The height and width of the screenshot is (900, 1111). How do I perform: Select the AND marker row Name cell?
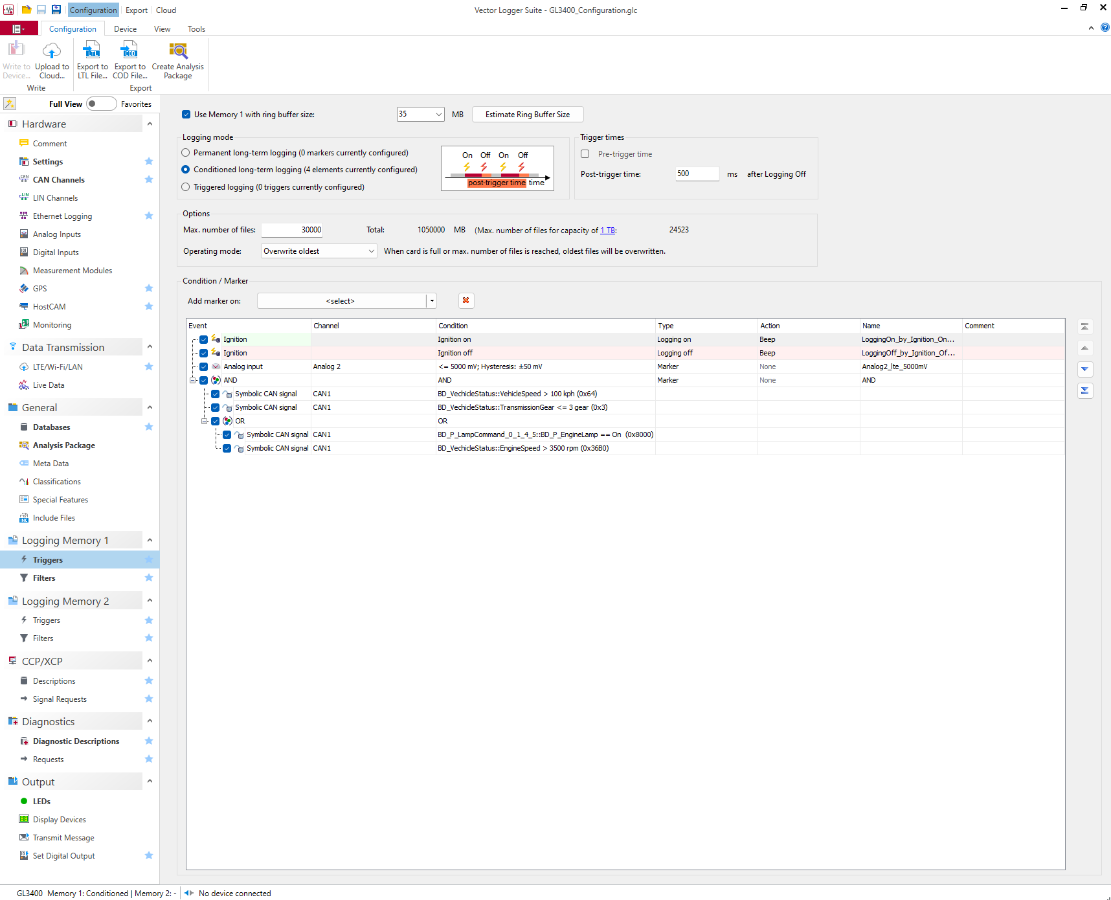coord(910,381)
